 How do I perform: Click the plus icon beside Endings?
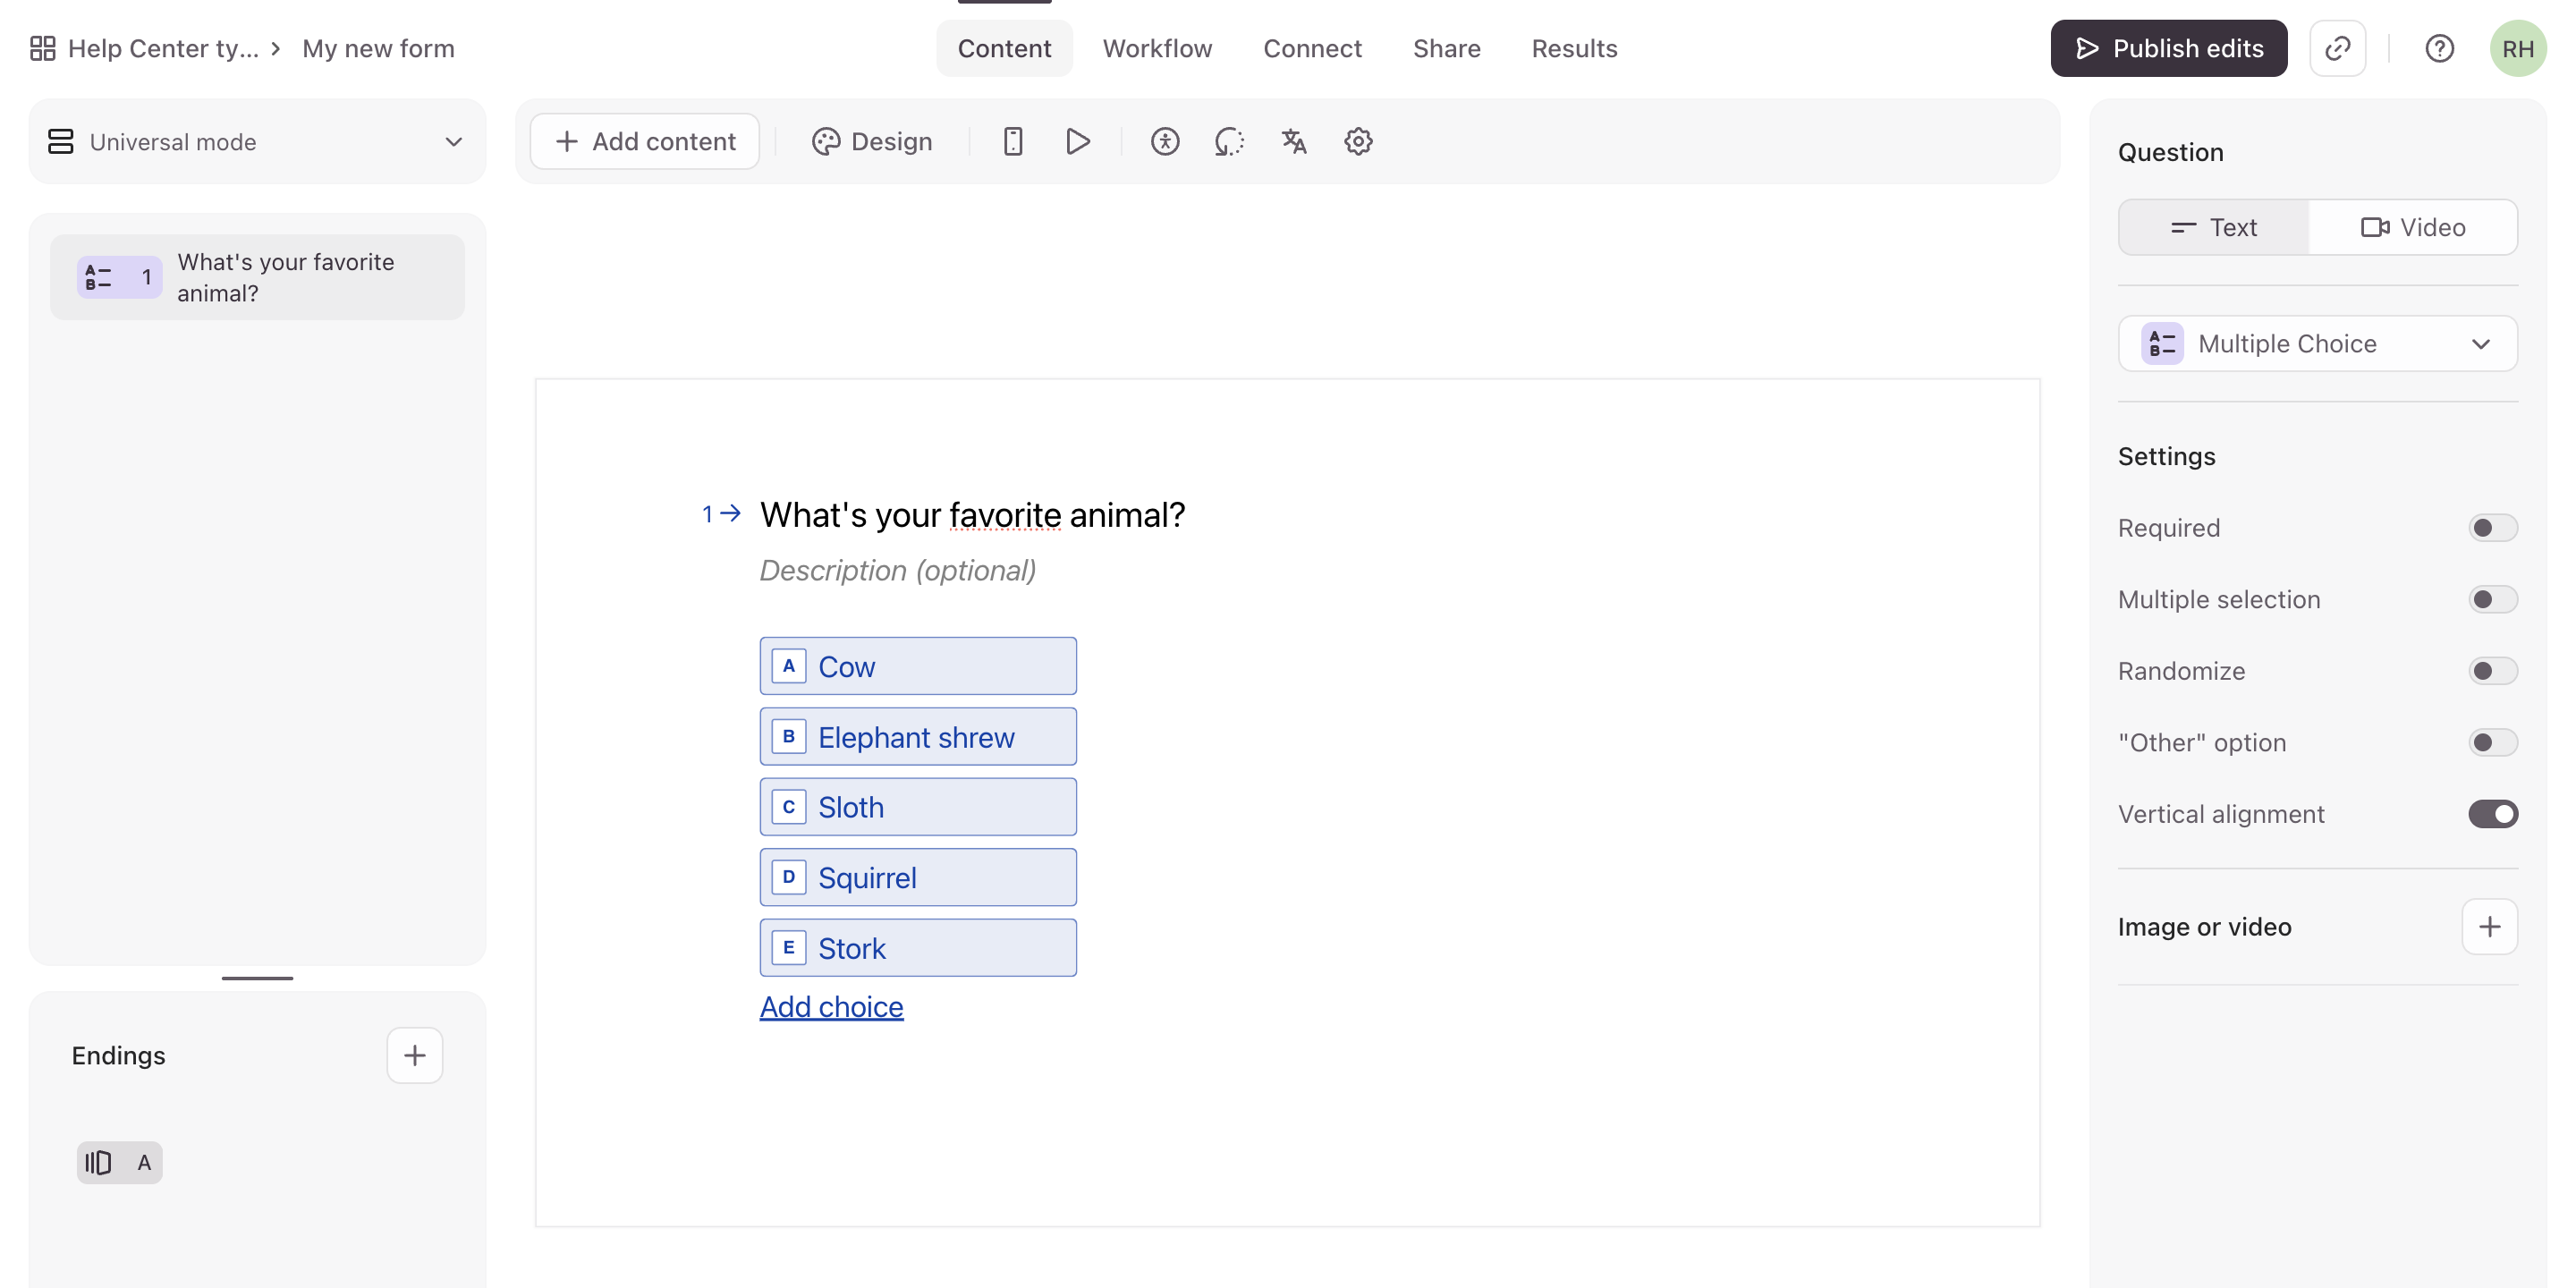click(x=414, y=1055)
